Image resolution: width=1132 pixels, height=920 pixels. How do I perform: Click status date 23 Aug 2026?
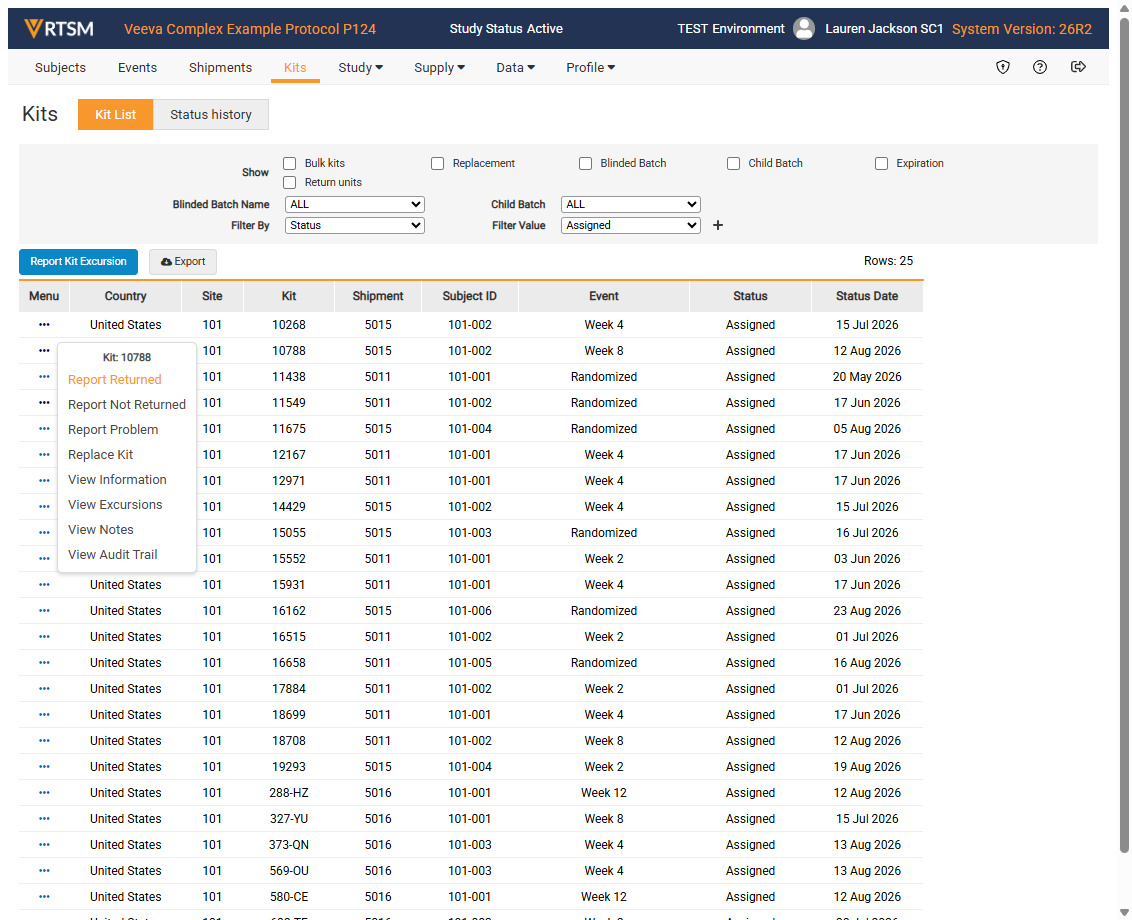[x=867, y=611]
